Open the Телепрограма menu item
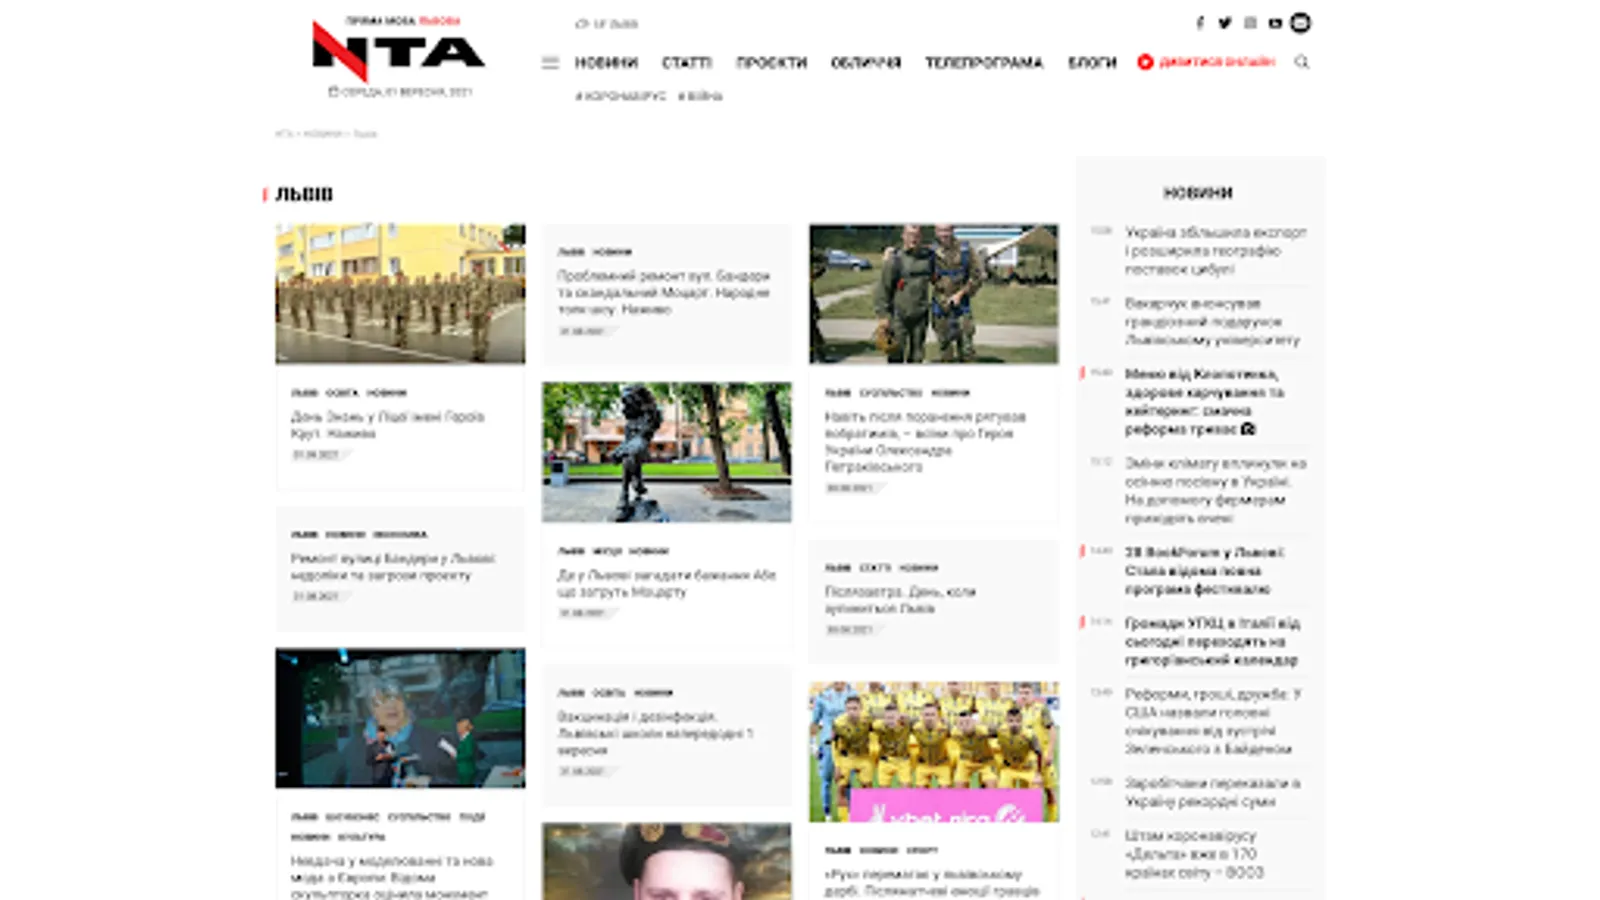This screenshot has height=900, width=1600. [x=984, y=63]
